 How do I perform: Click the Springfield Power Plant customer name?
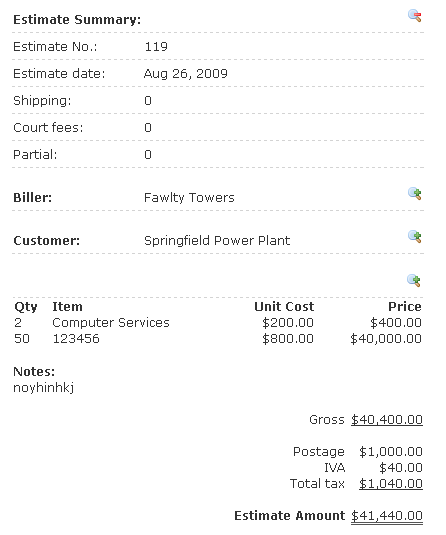coord(217,241)
